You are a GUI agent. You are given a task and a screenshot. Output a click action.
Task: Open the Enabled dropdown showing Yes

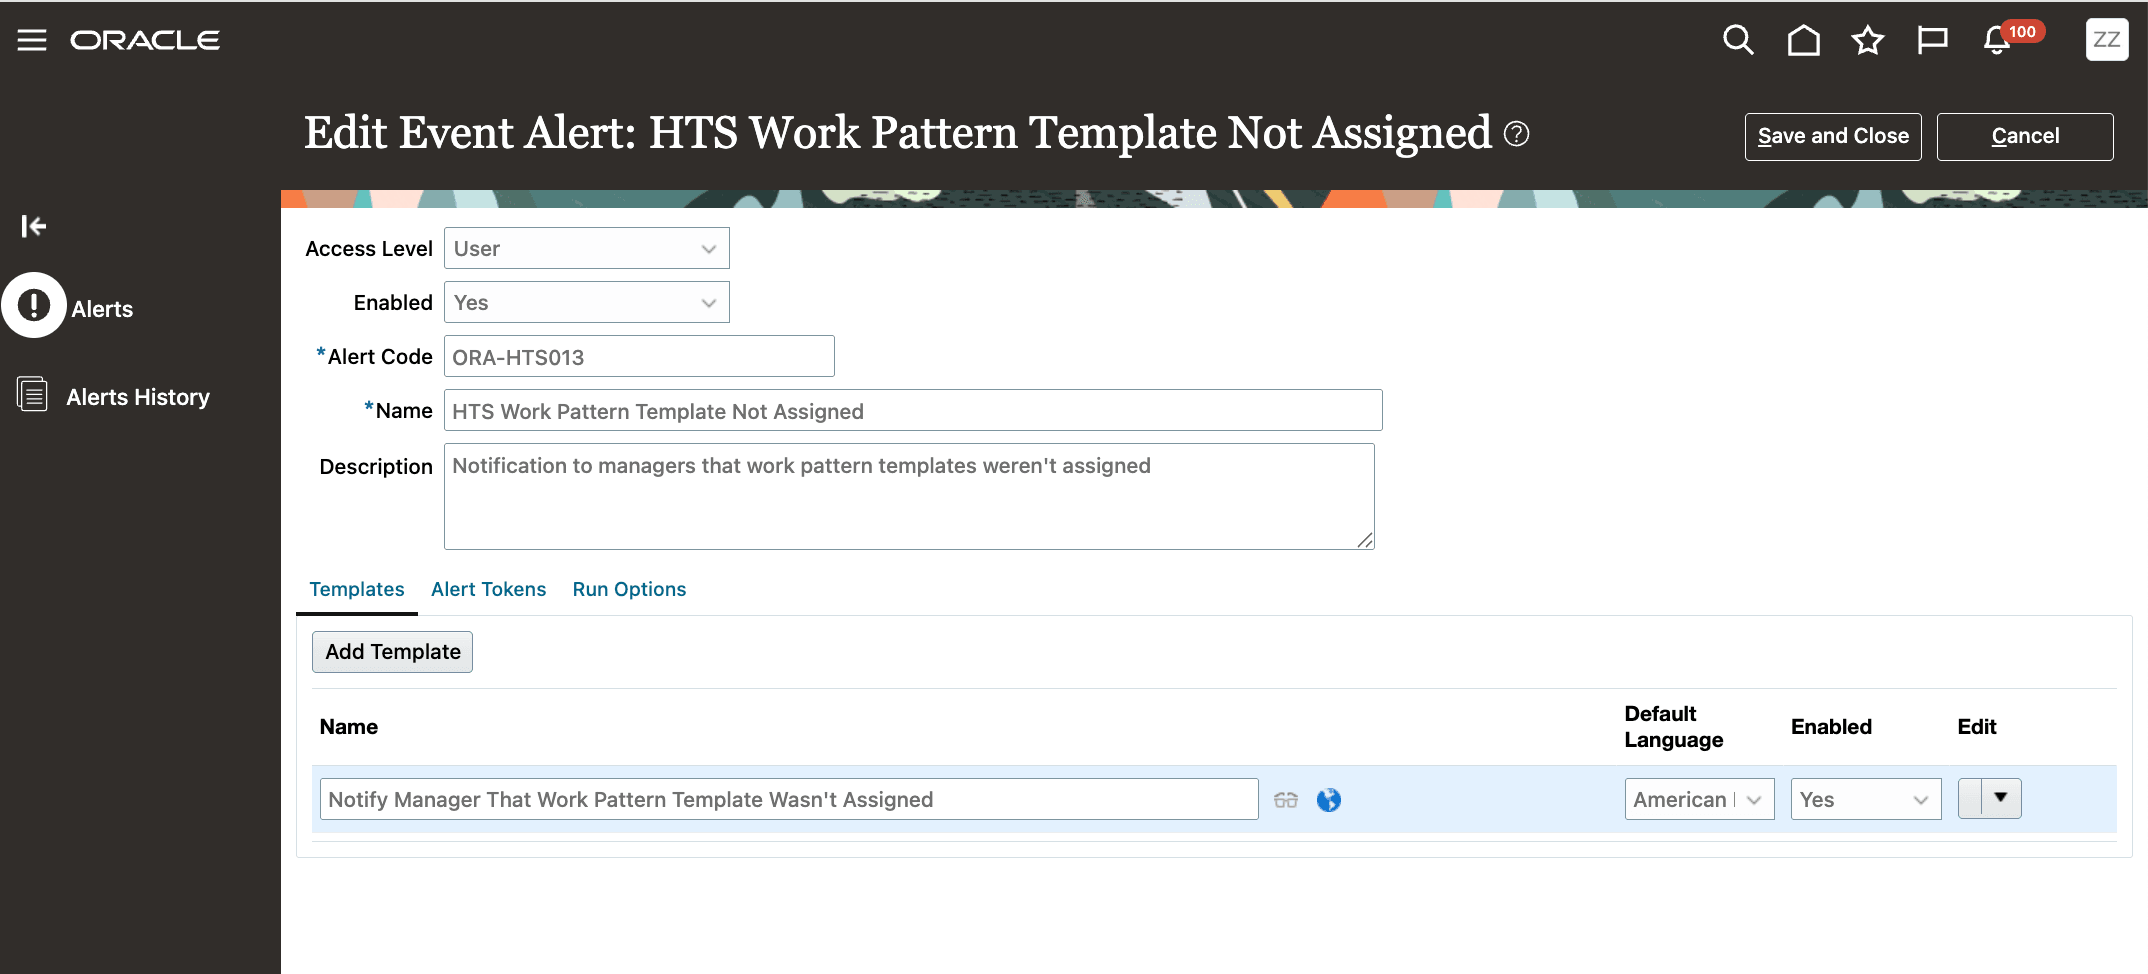click(707, 302)
